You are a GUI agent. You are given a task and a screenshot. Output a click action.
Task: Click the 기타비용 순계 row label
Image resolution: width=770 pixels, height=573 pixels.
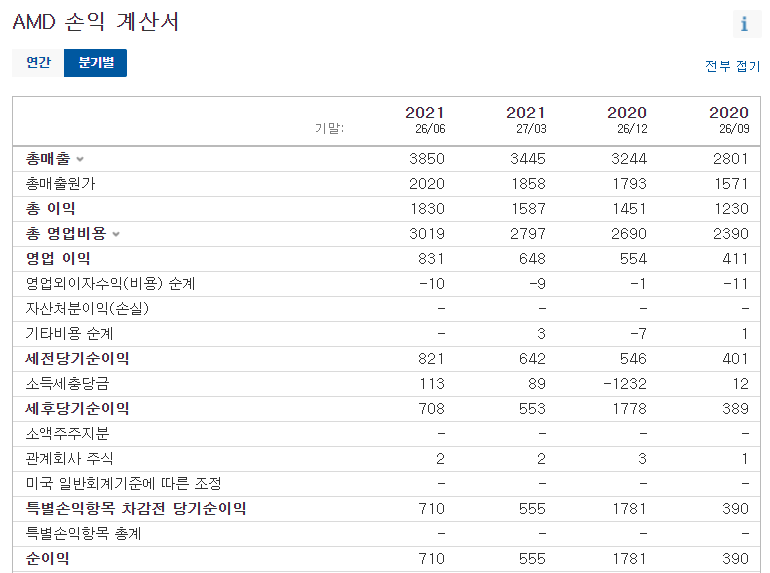pyautogui.click(x=69, y=334)
